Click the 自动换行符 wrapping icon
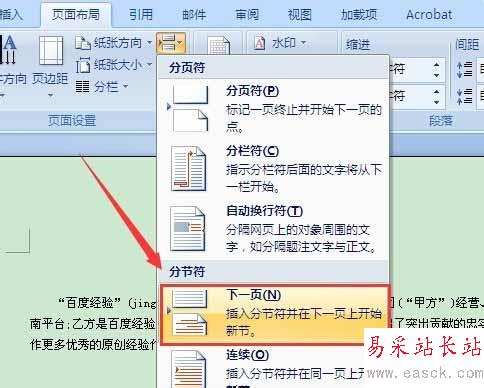 (x=187, y=229)
